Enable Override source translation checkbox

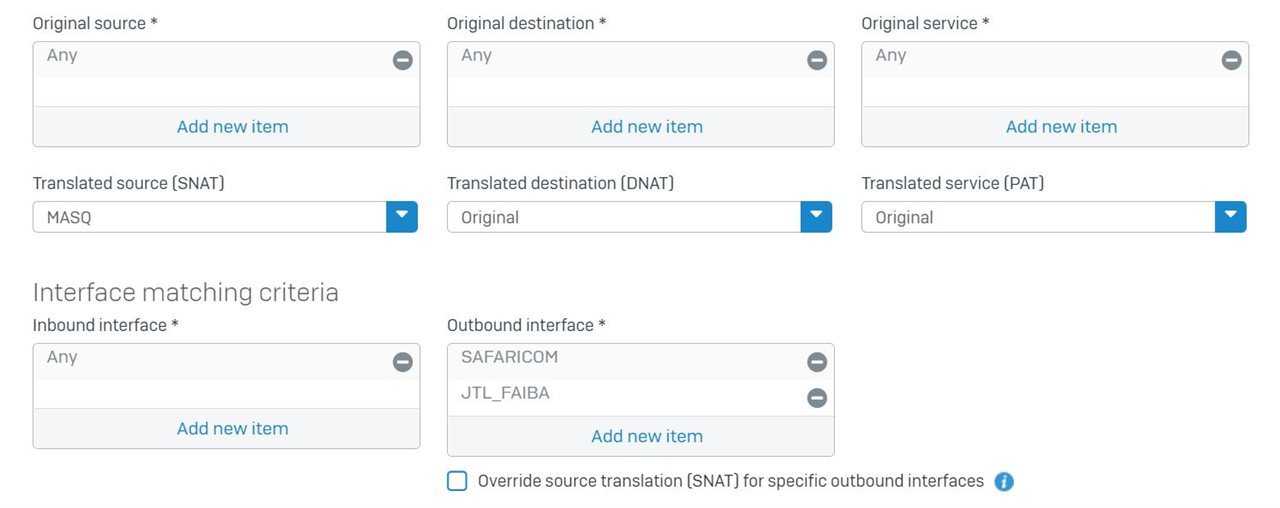click(x=457, y=481)
